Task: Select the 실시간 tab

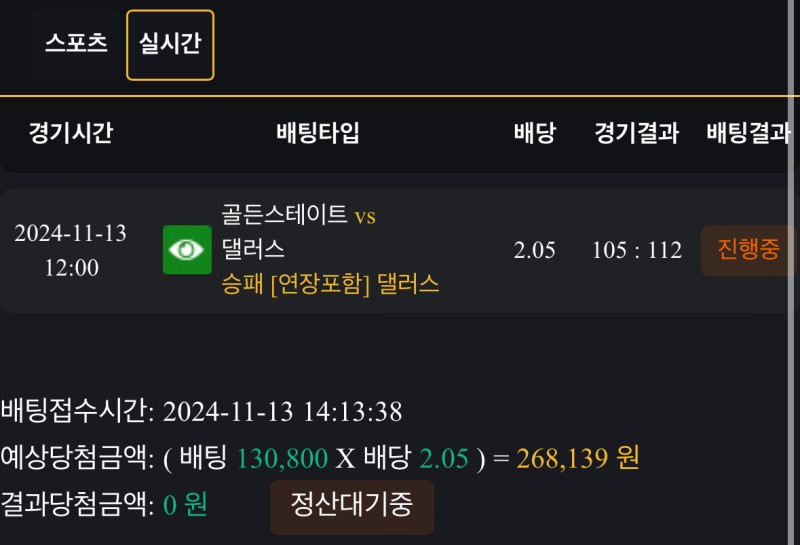Action: pyautogui.click(x=170, y=45)
